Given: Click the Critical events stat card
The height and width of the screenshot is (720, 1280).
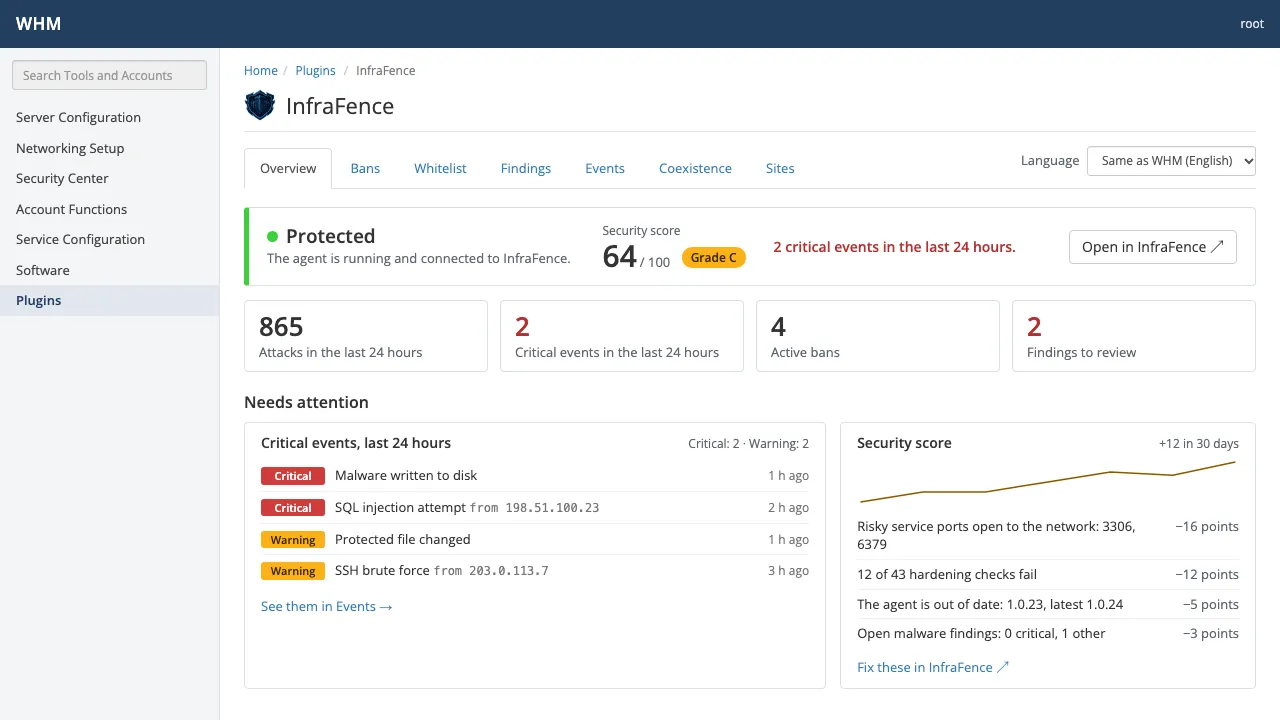Looking at the screenshot, I should point(622,336).
